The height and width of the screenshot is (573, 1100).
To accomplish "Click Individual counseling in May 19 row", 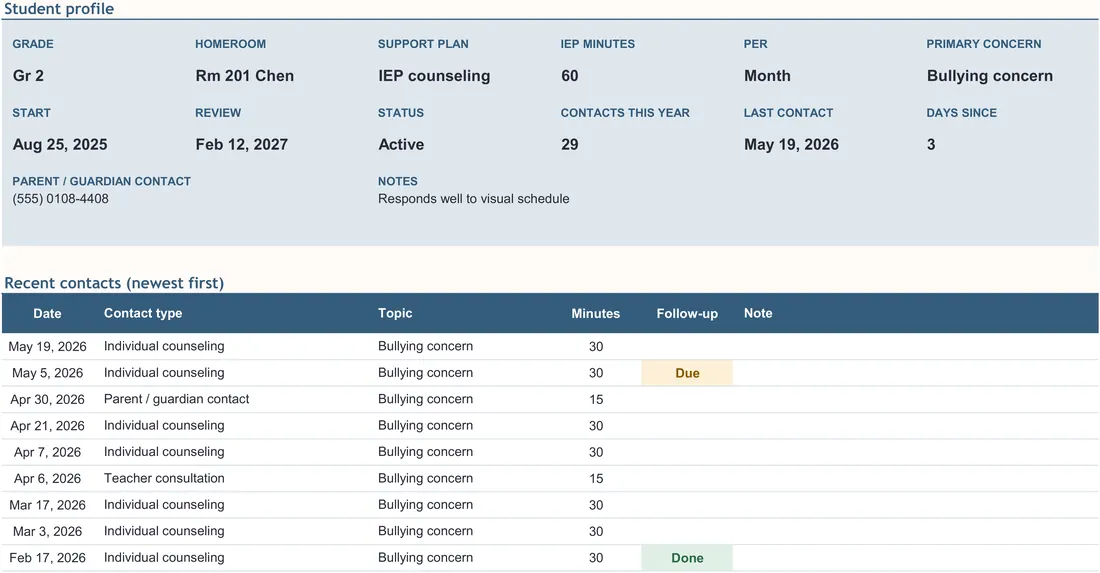I will coord(164,346).
